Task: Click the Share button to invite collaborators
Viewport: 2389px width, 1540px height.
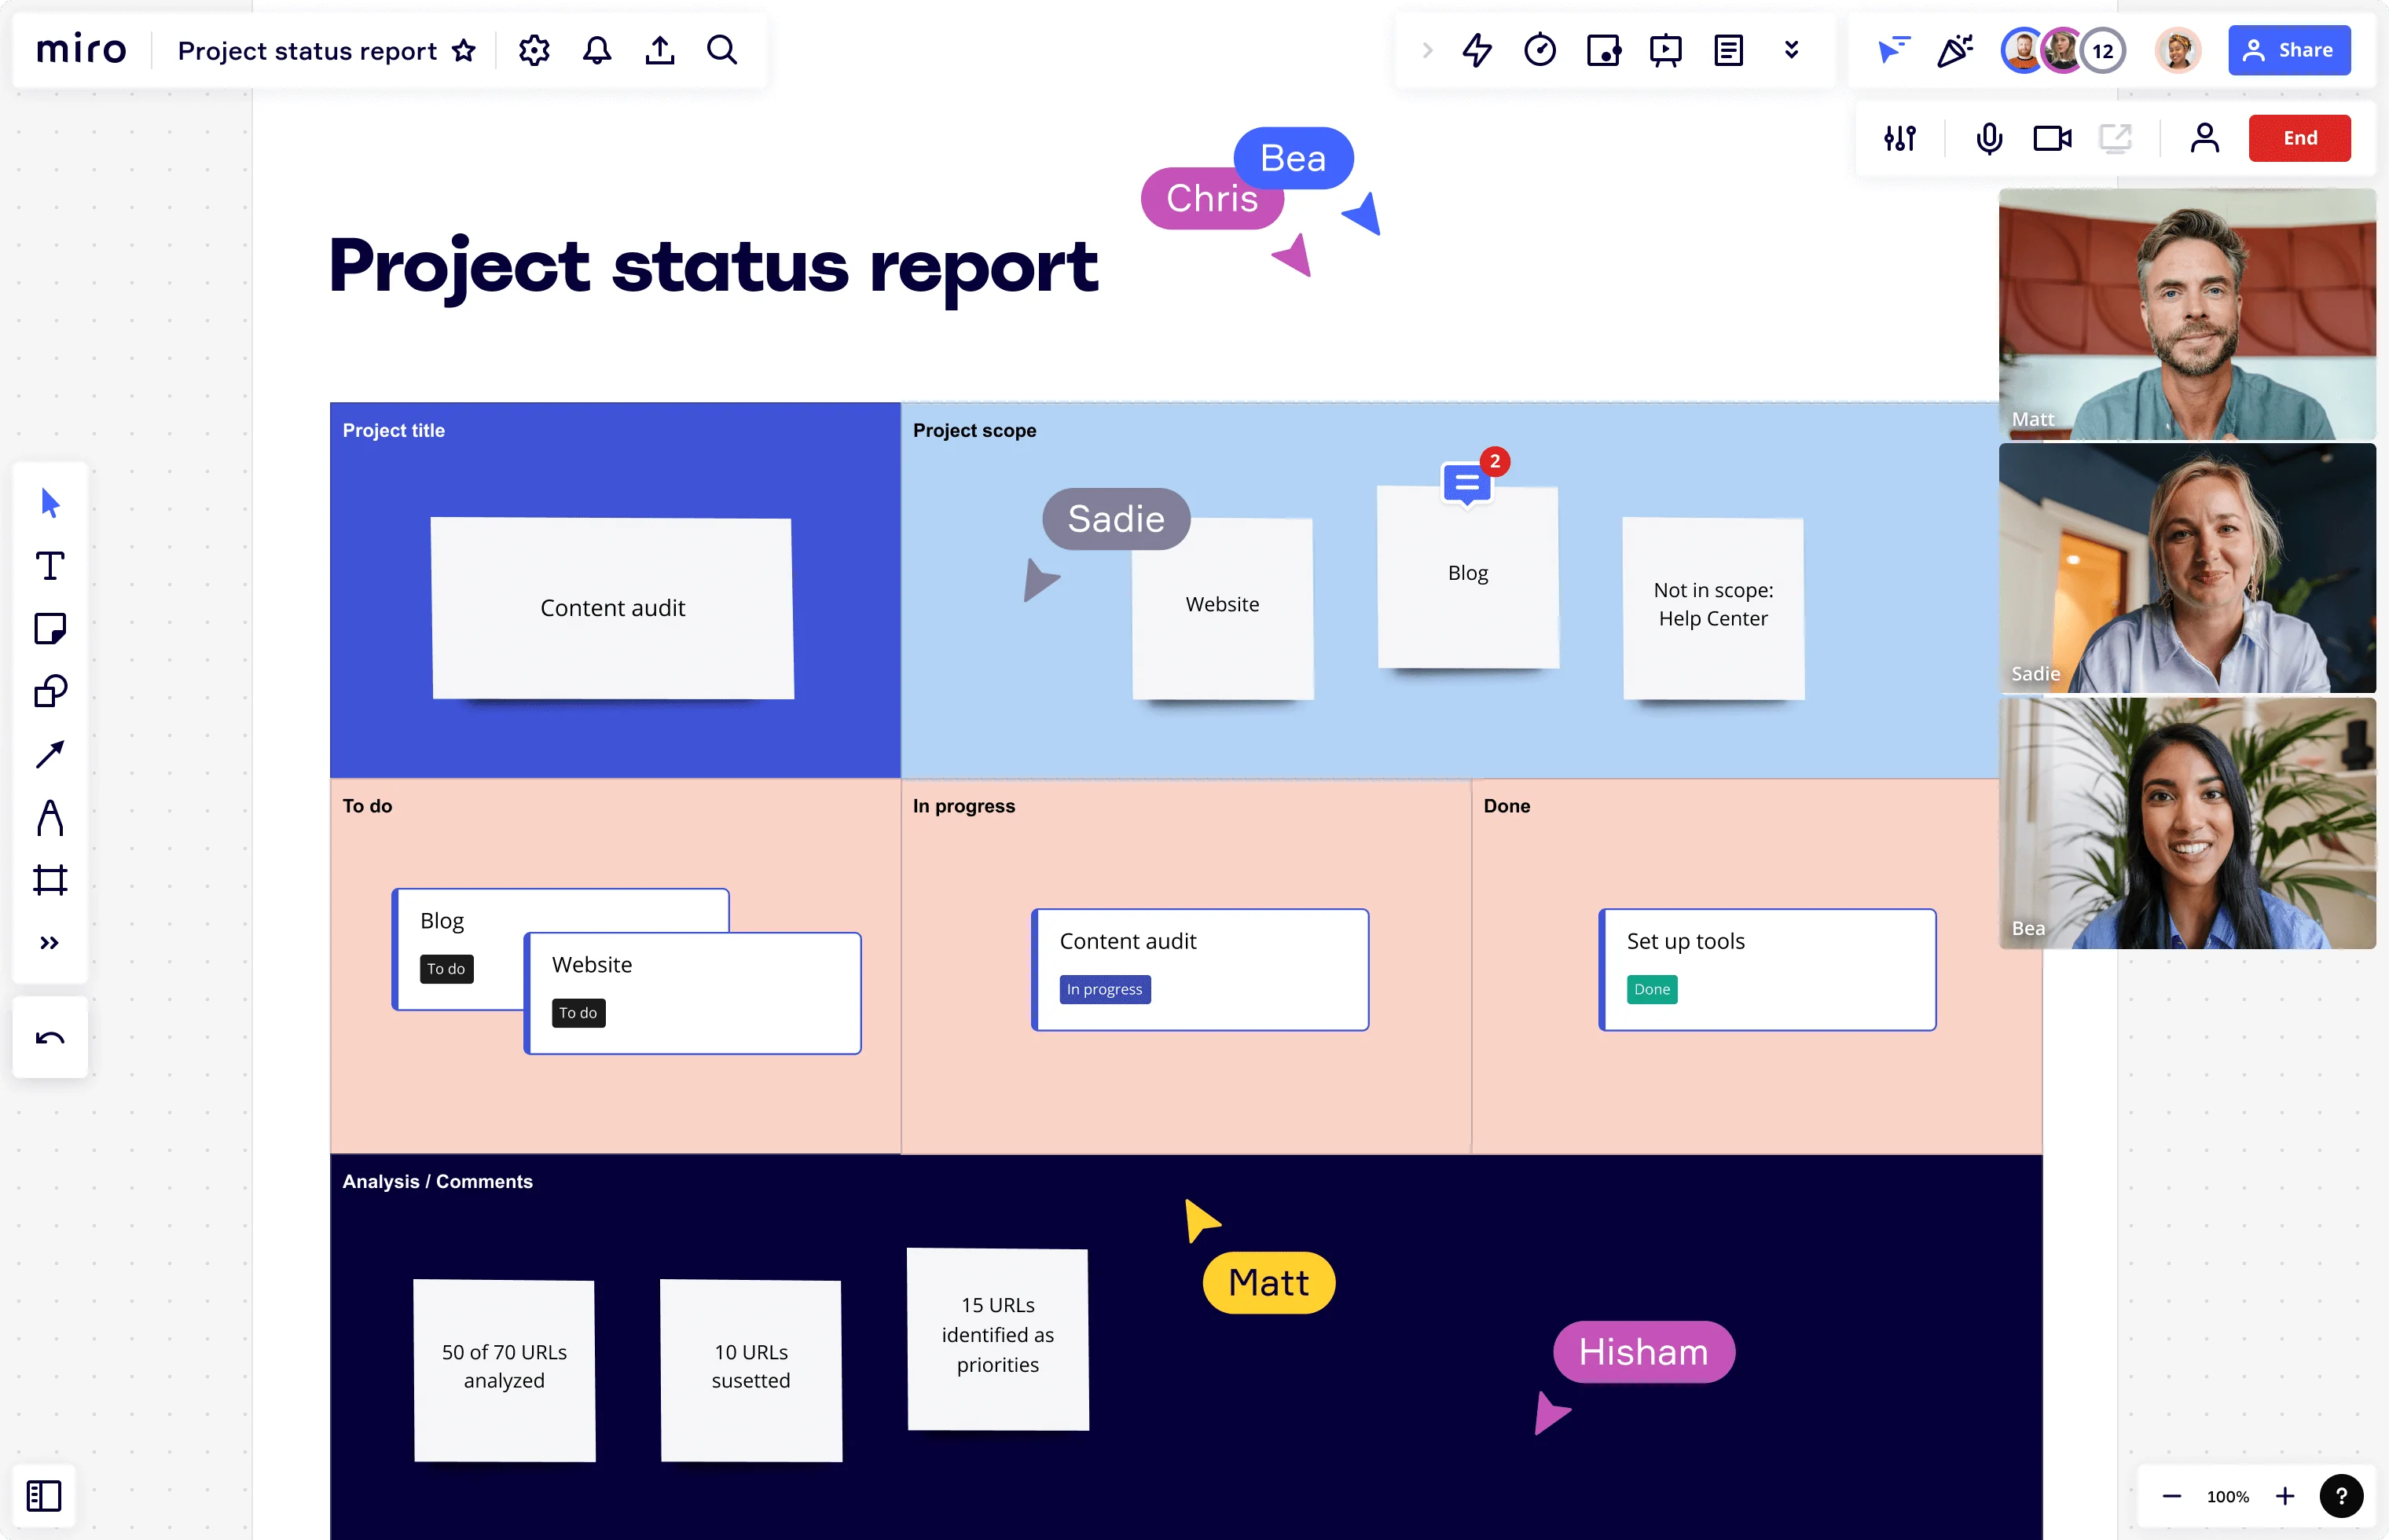Action: [x=2292, y=49]
